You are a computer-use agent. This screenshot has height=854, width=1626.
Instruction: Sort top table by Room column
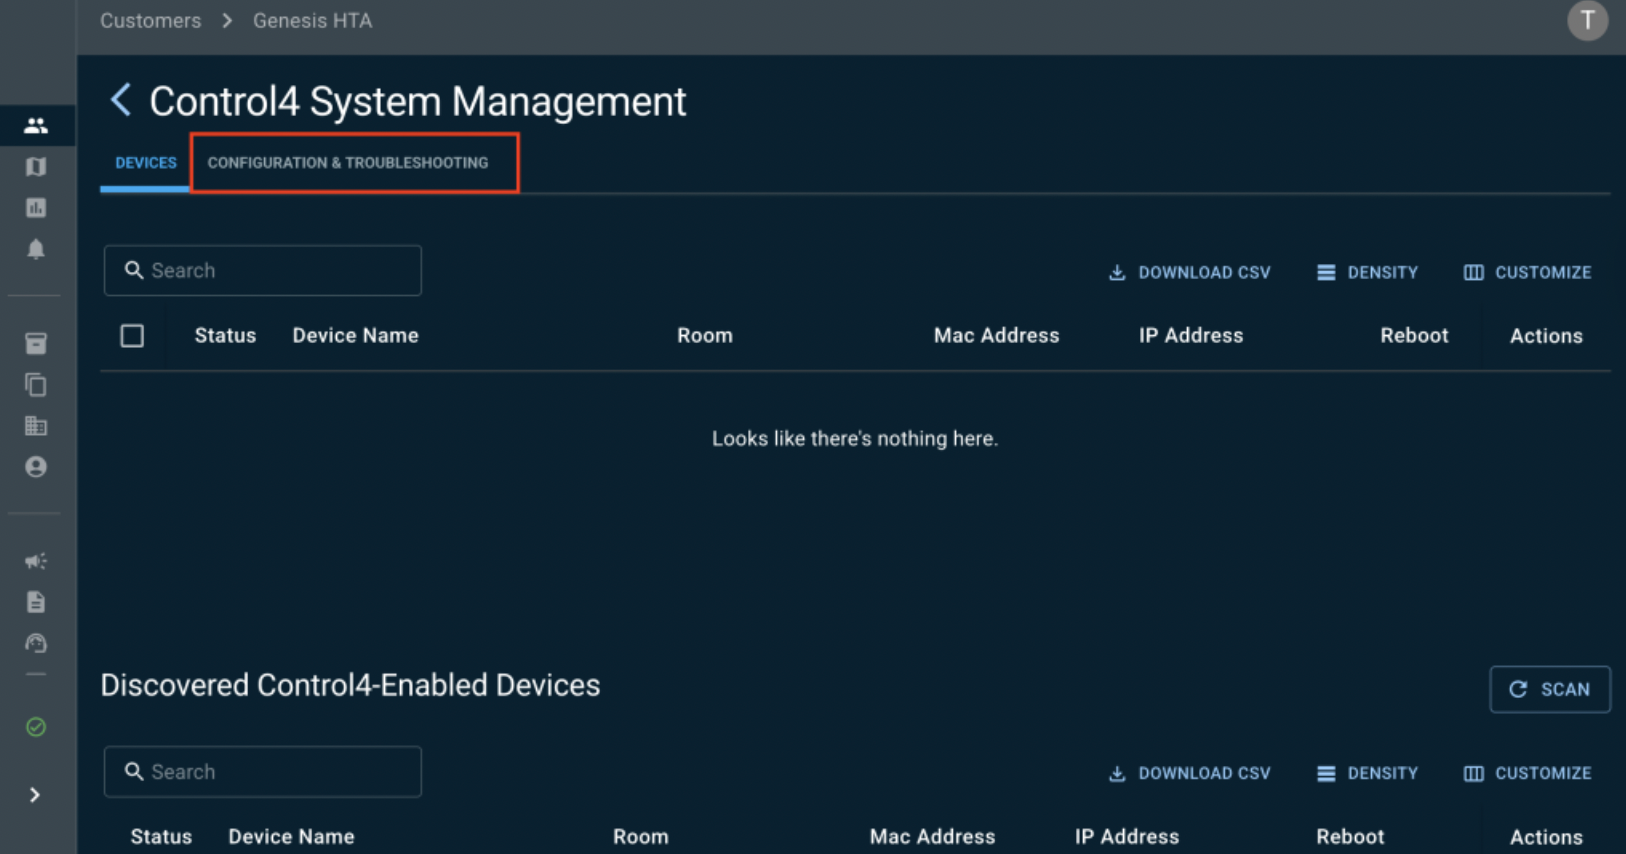[705, 336]
